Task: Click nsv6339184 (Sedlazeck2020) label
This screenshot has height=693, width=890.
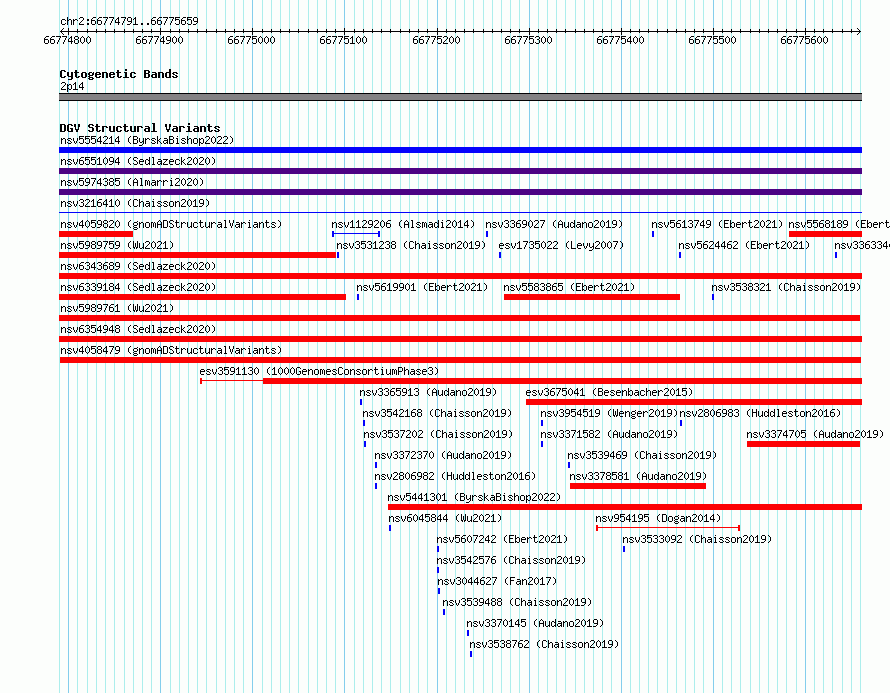Action: click(x=138, y=287)
